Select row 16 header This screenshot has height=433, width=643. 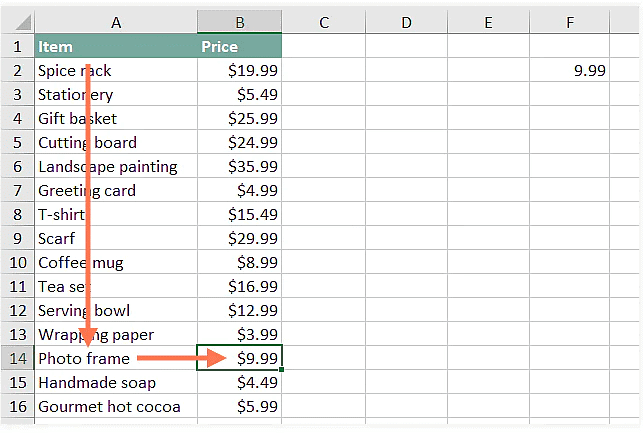(x=17, y=406)
